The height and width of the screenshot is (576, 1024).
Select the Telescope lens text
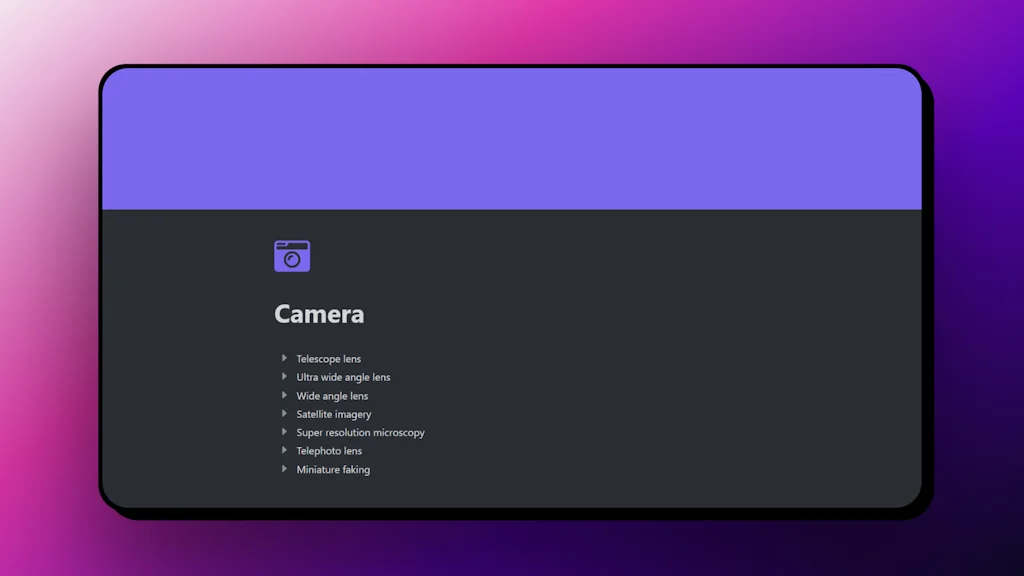click(328, 359)
